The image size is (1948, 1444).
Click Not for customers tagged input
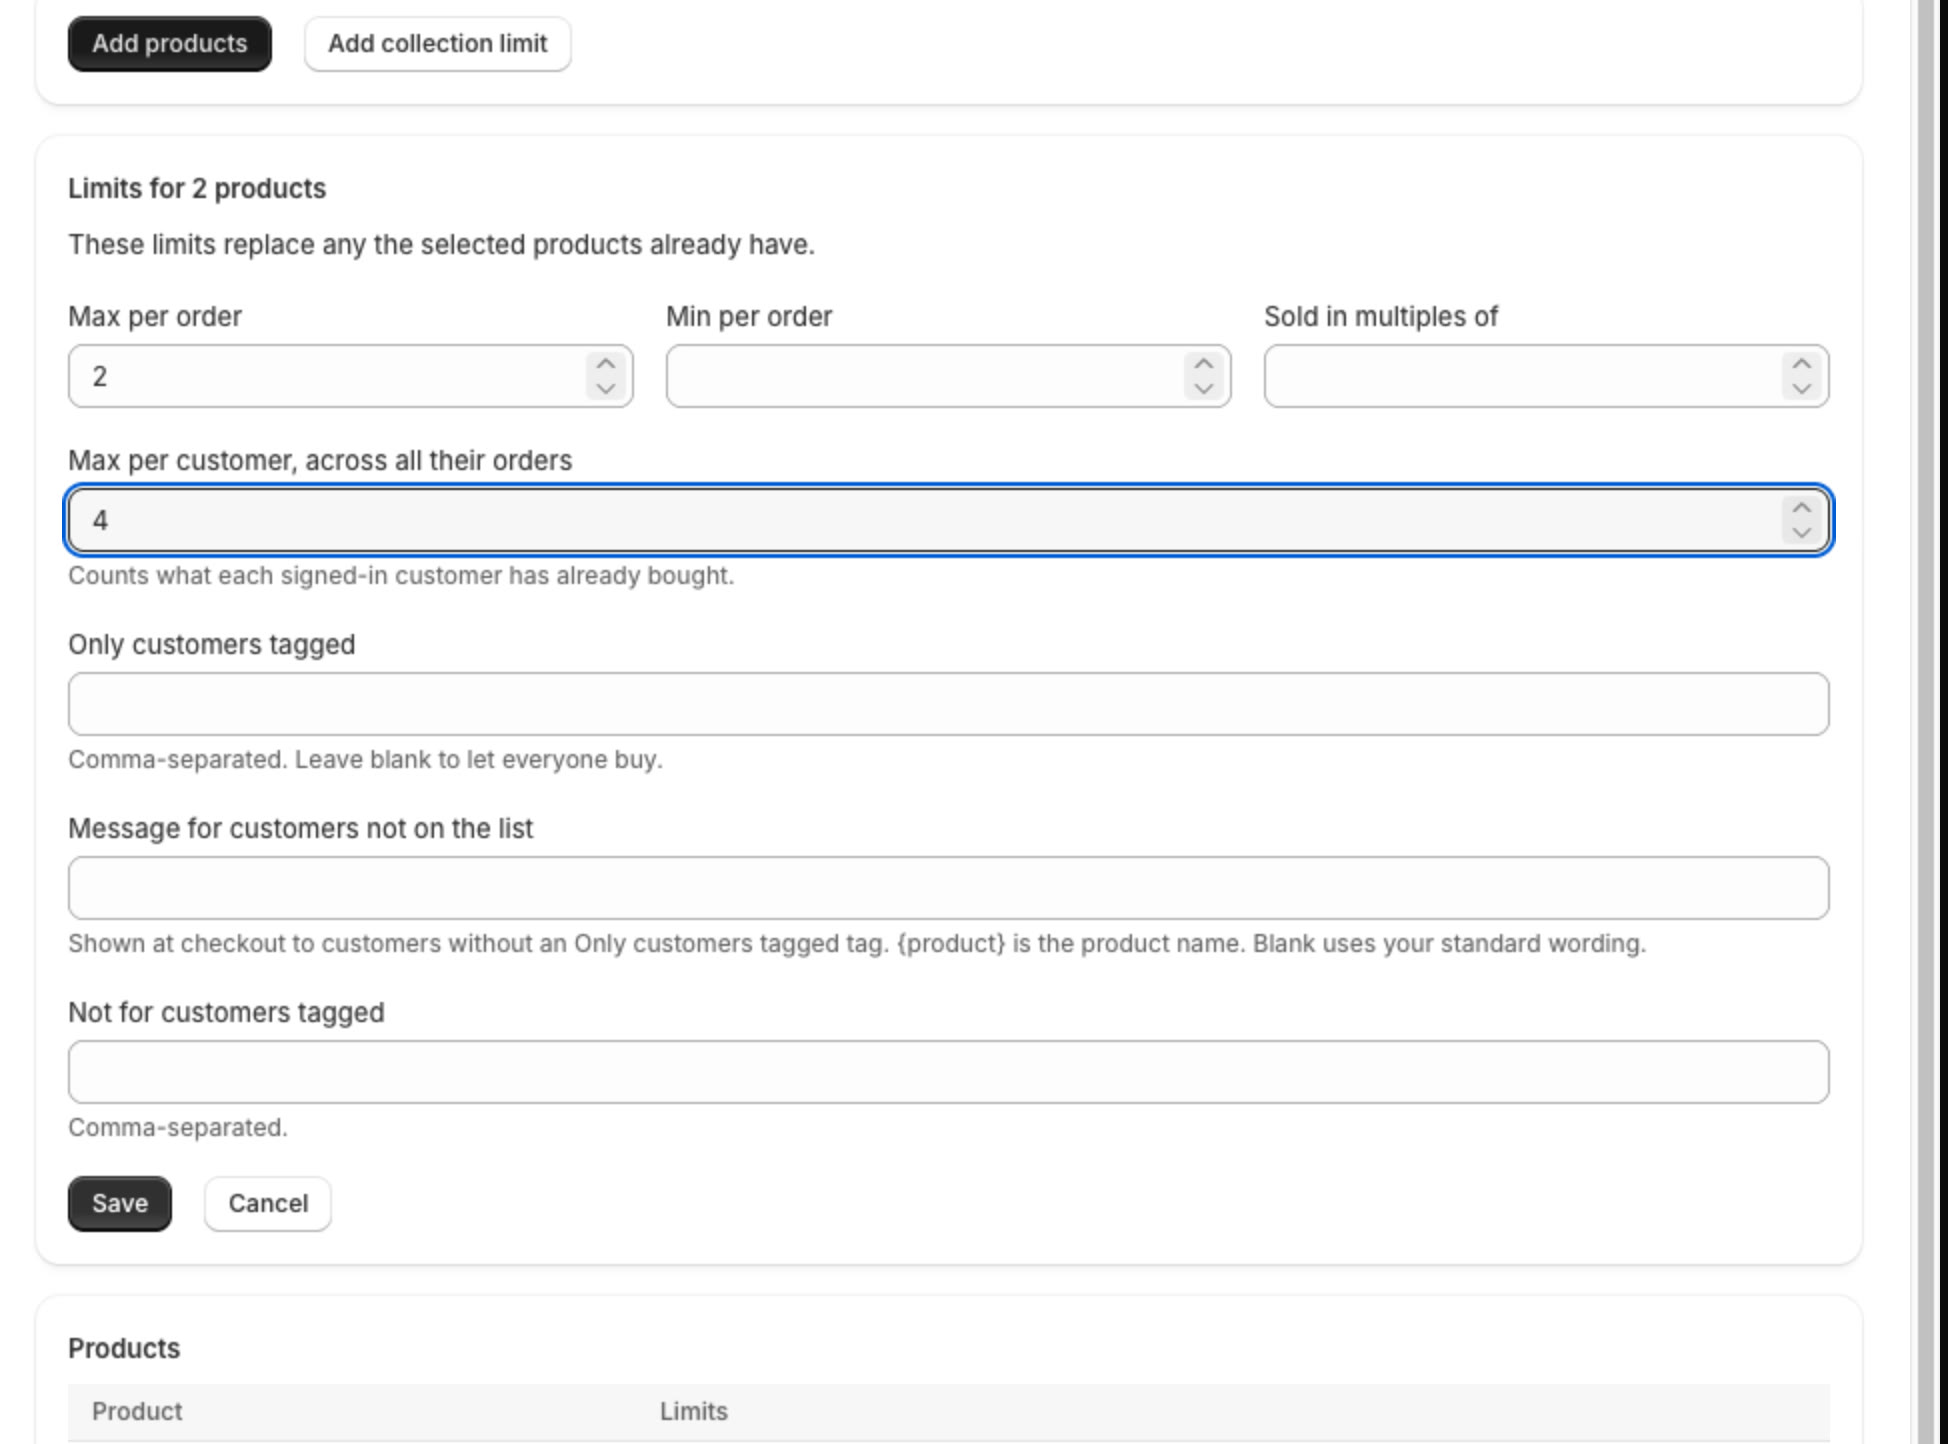pos(949,1072)
